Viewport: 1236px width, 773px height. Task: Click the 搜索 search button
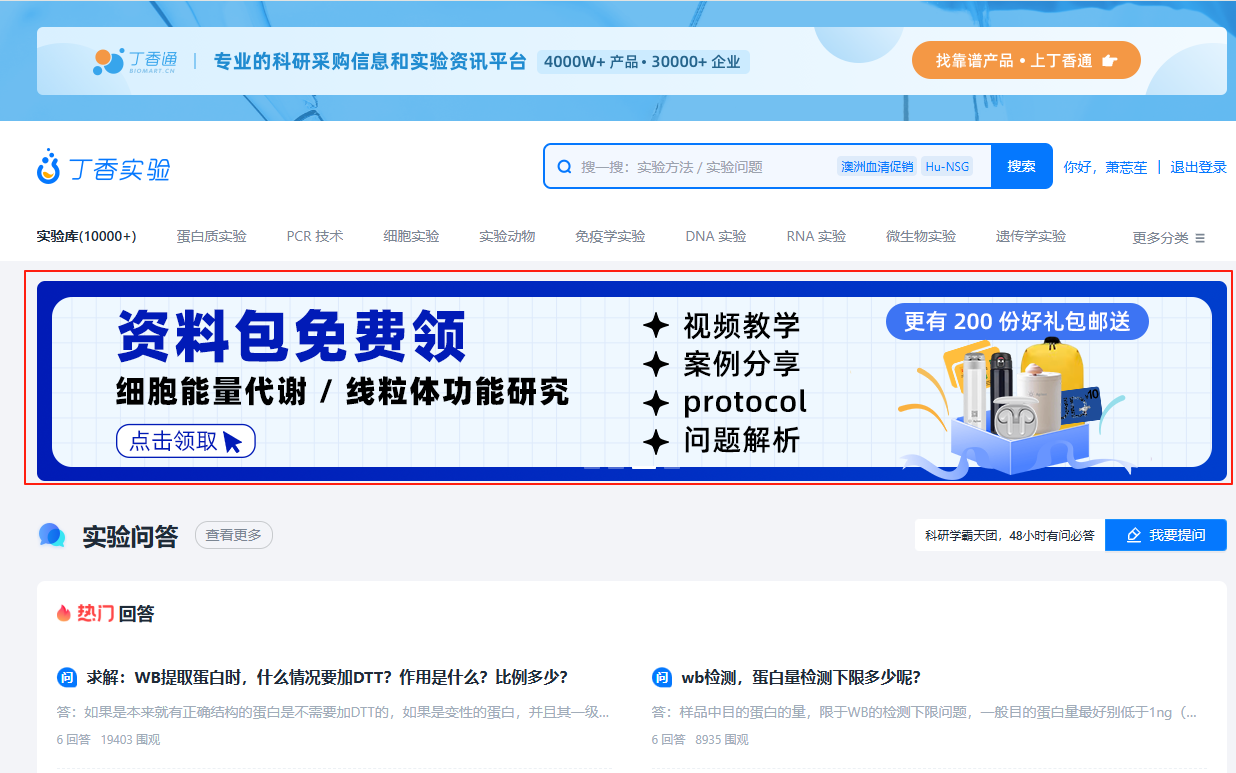1021,166
